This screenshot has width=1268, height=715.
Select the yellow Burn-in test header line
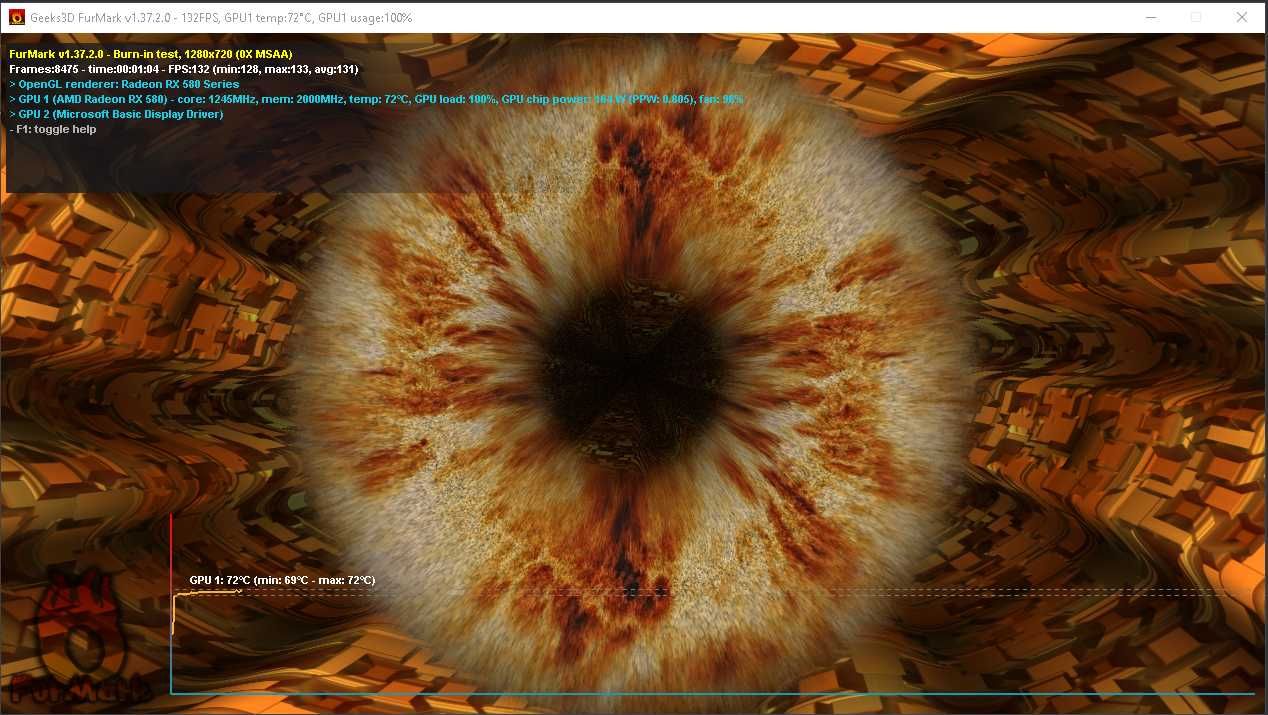click(x=150, y=54)
